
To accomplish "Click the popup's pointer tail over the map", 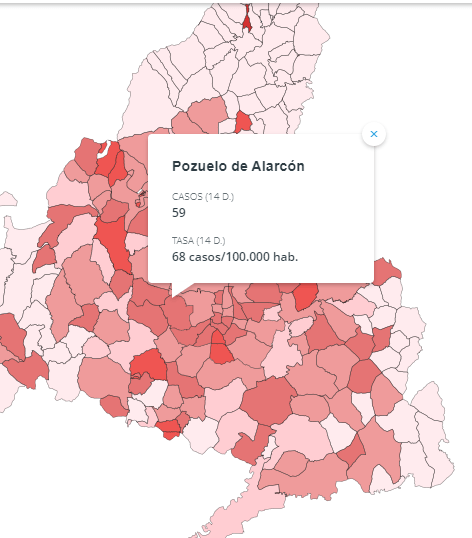I will [x=178, y=290].
